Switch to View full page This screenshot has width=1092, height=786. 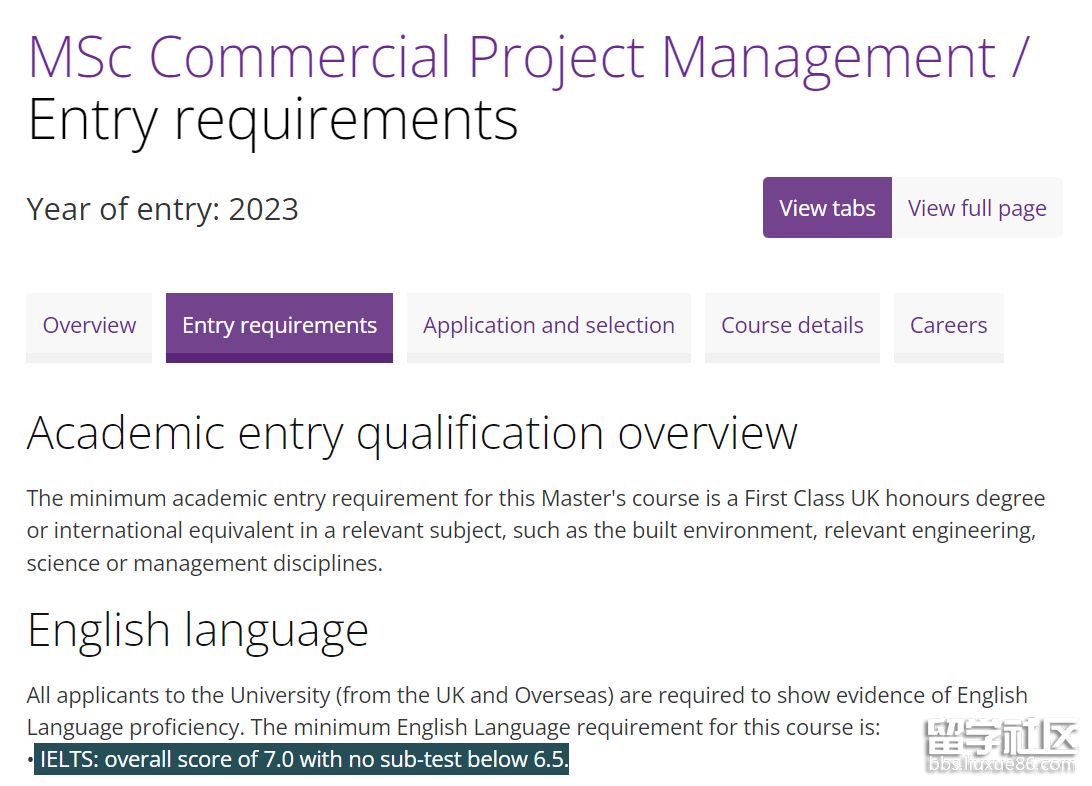pyautogui.click(x=977, y=208)
